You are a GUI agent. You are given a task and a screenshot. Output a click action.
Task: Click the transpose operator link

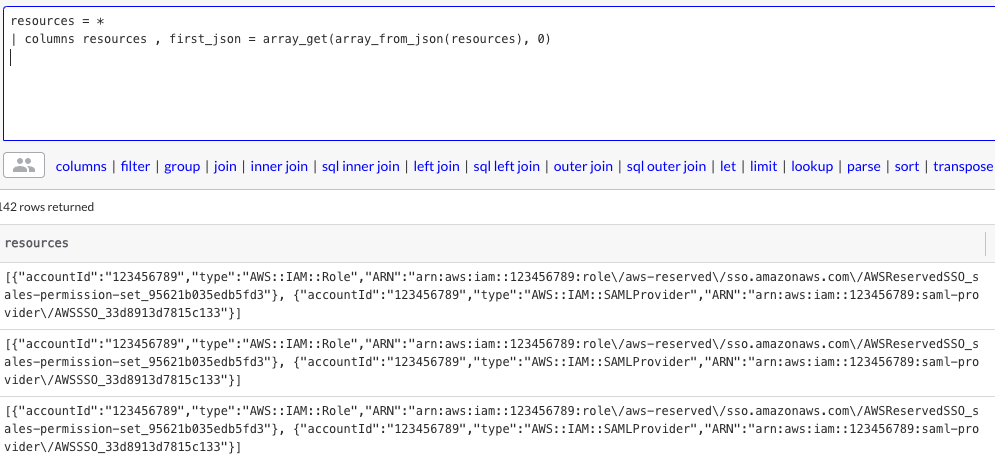(x=962, y=167)
